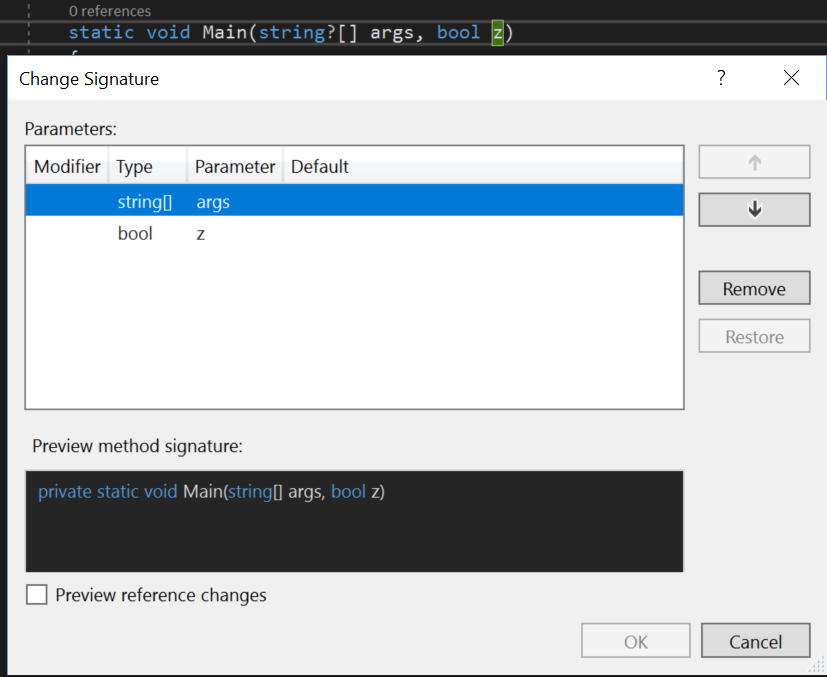Confirm changes with the OK button

pos(635,640)
